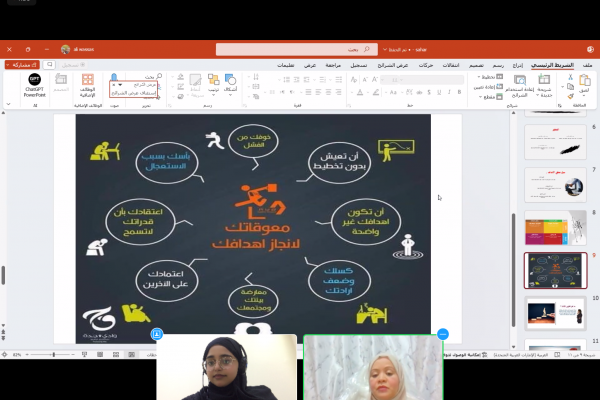Select the selected slide 9 thumbnail
Image resolution: width=600 pixels, height=400 pixels.
[x=555, y=269]
